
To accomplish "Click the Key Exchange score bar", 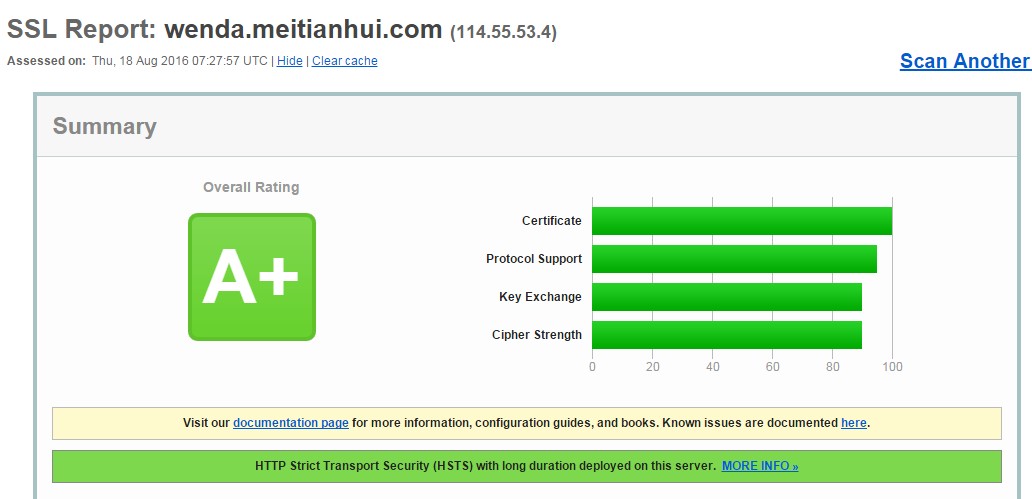I will 726,297.
